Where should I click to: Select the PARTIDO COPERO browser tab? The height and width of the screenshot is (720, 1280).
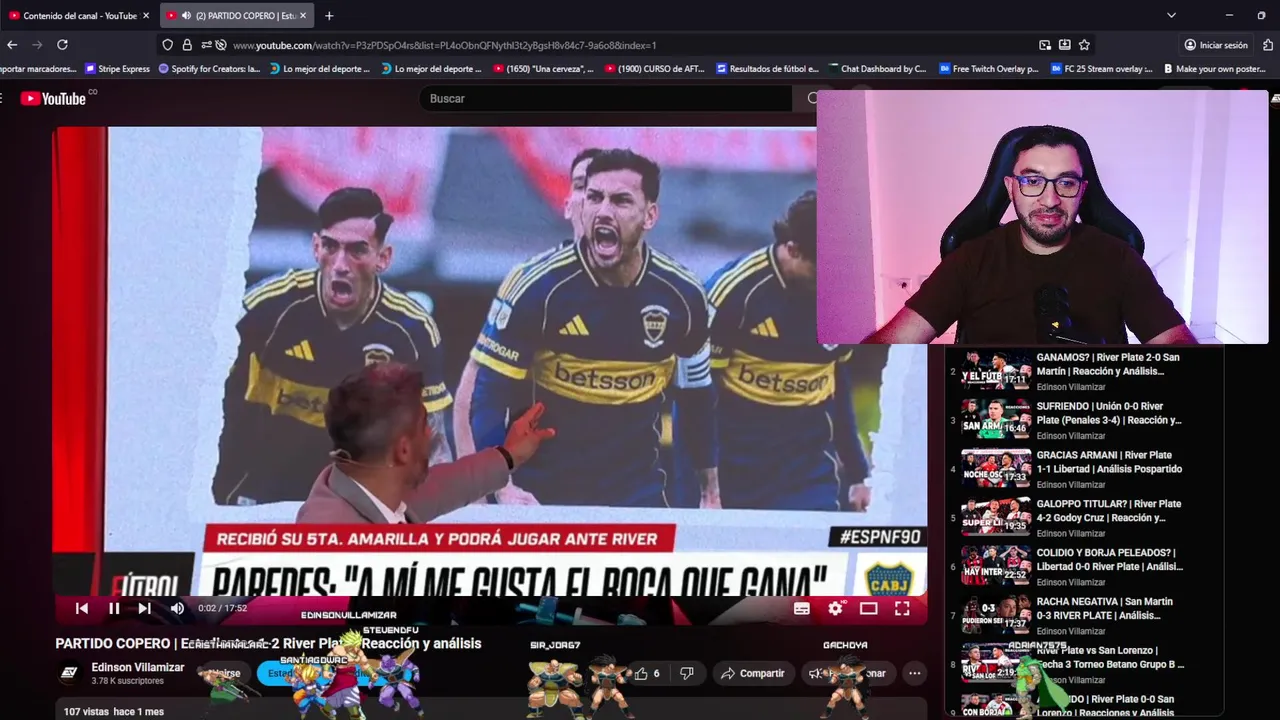click(x=238, y=15)
